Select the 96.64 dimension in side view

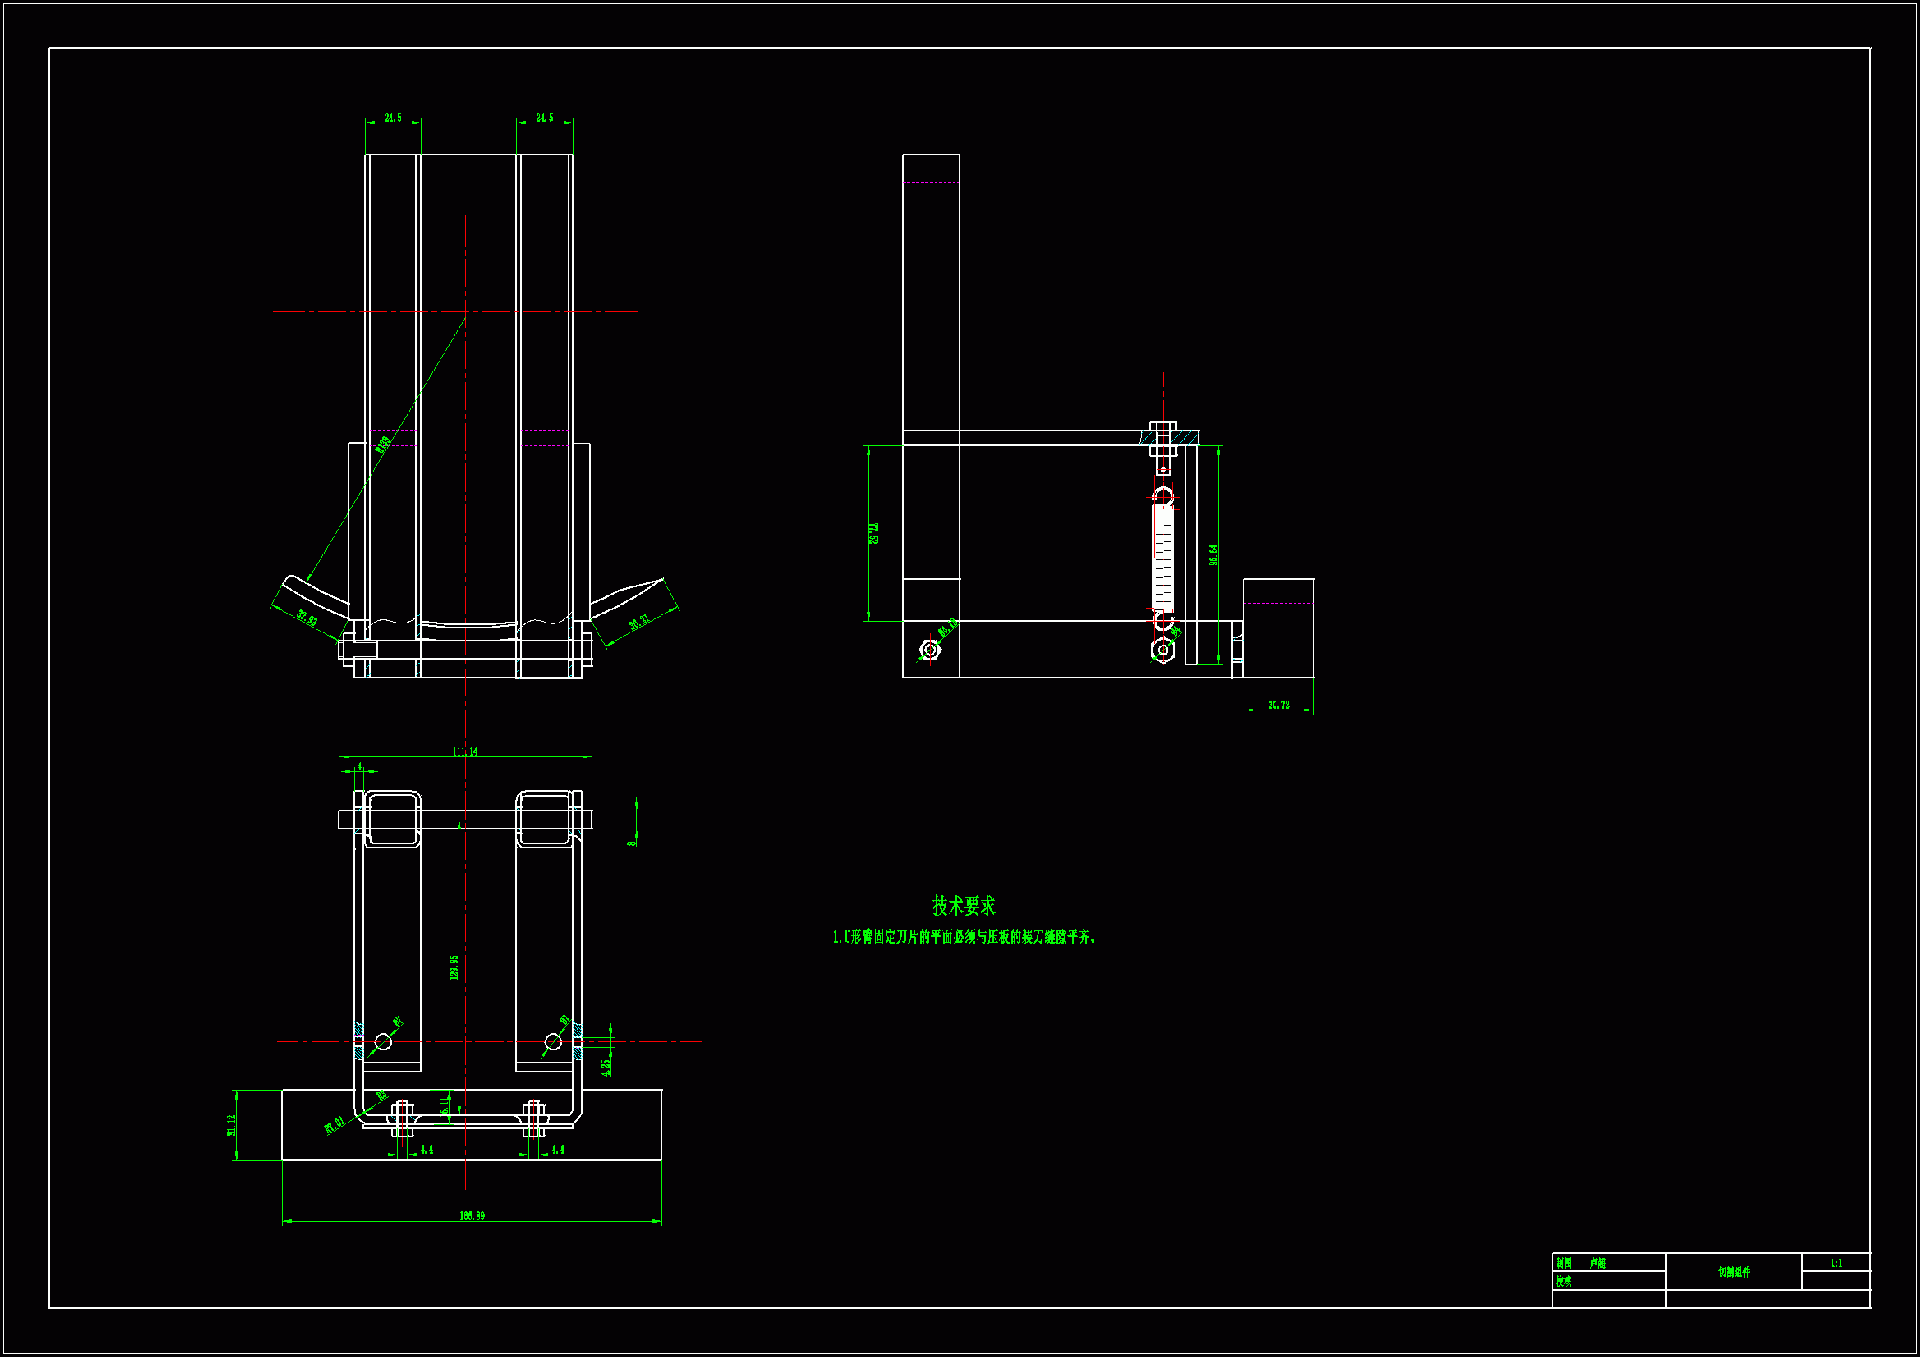click(1213, 555)
